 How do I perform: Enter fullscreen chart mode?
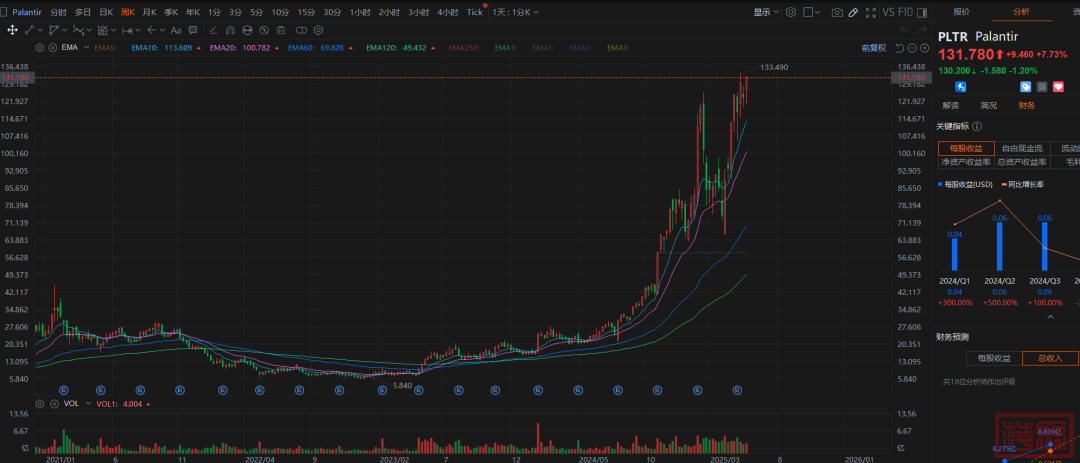click(871, 12)
